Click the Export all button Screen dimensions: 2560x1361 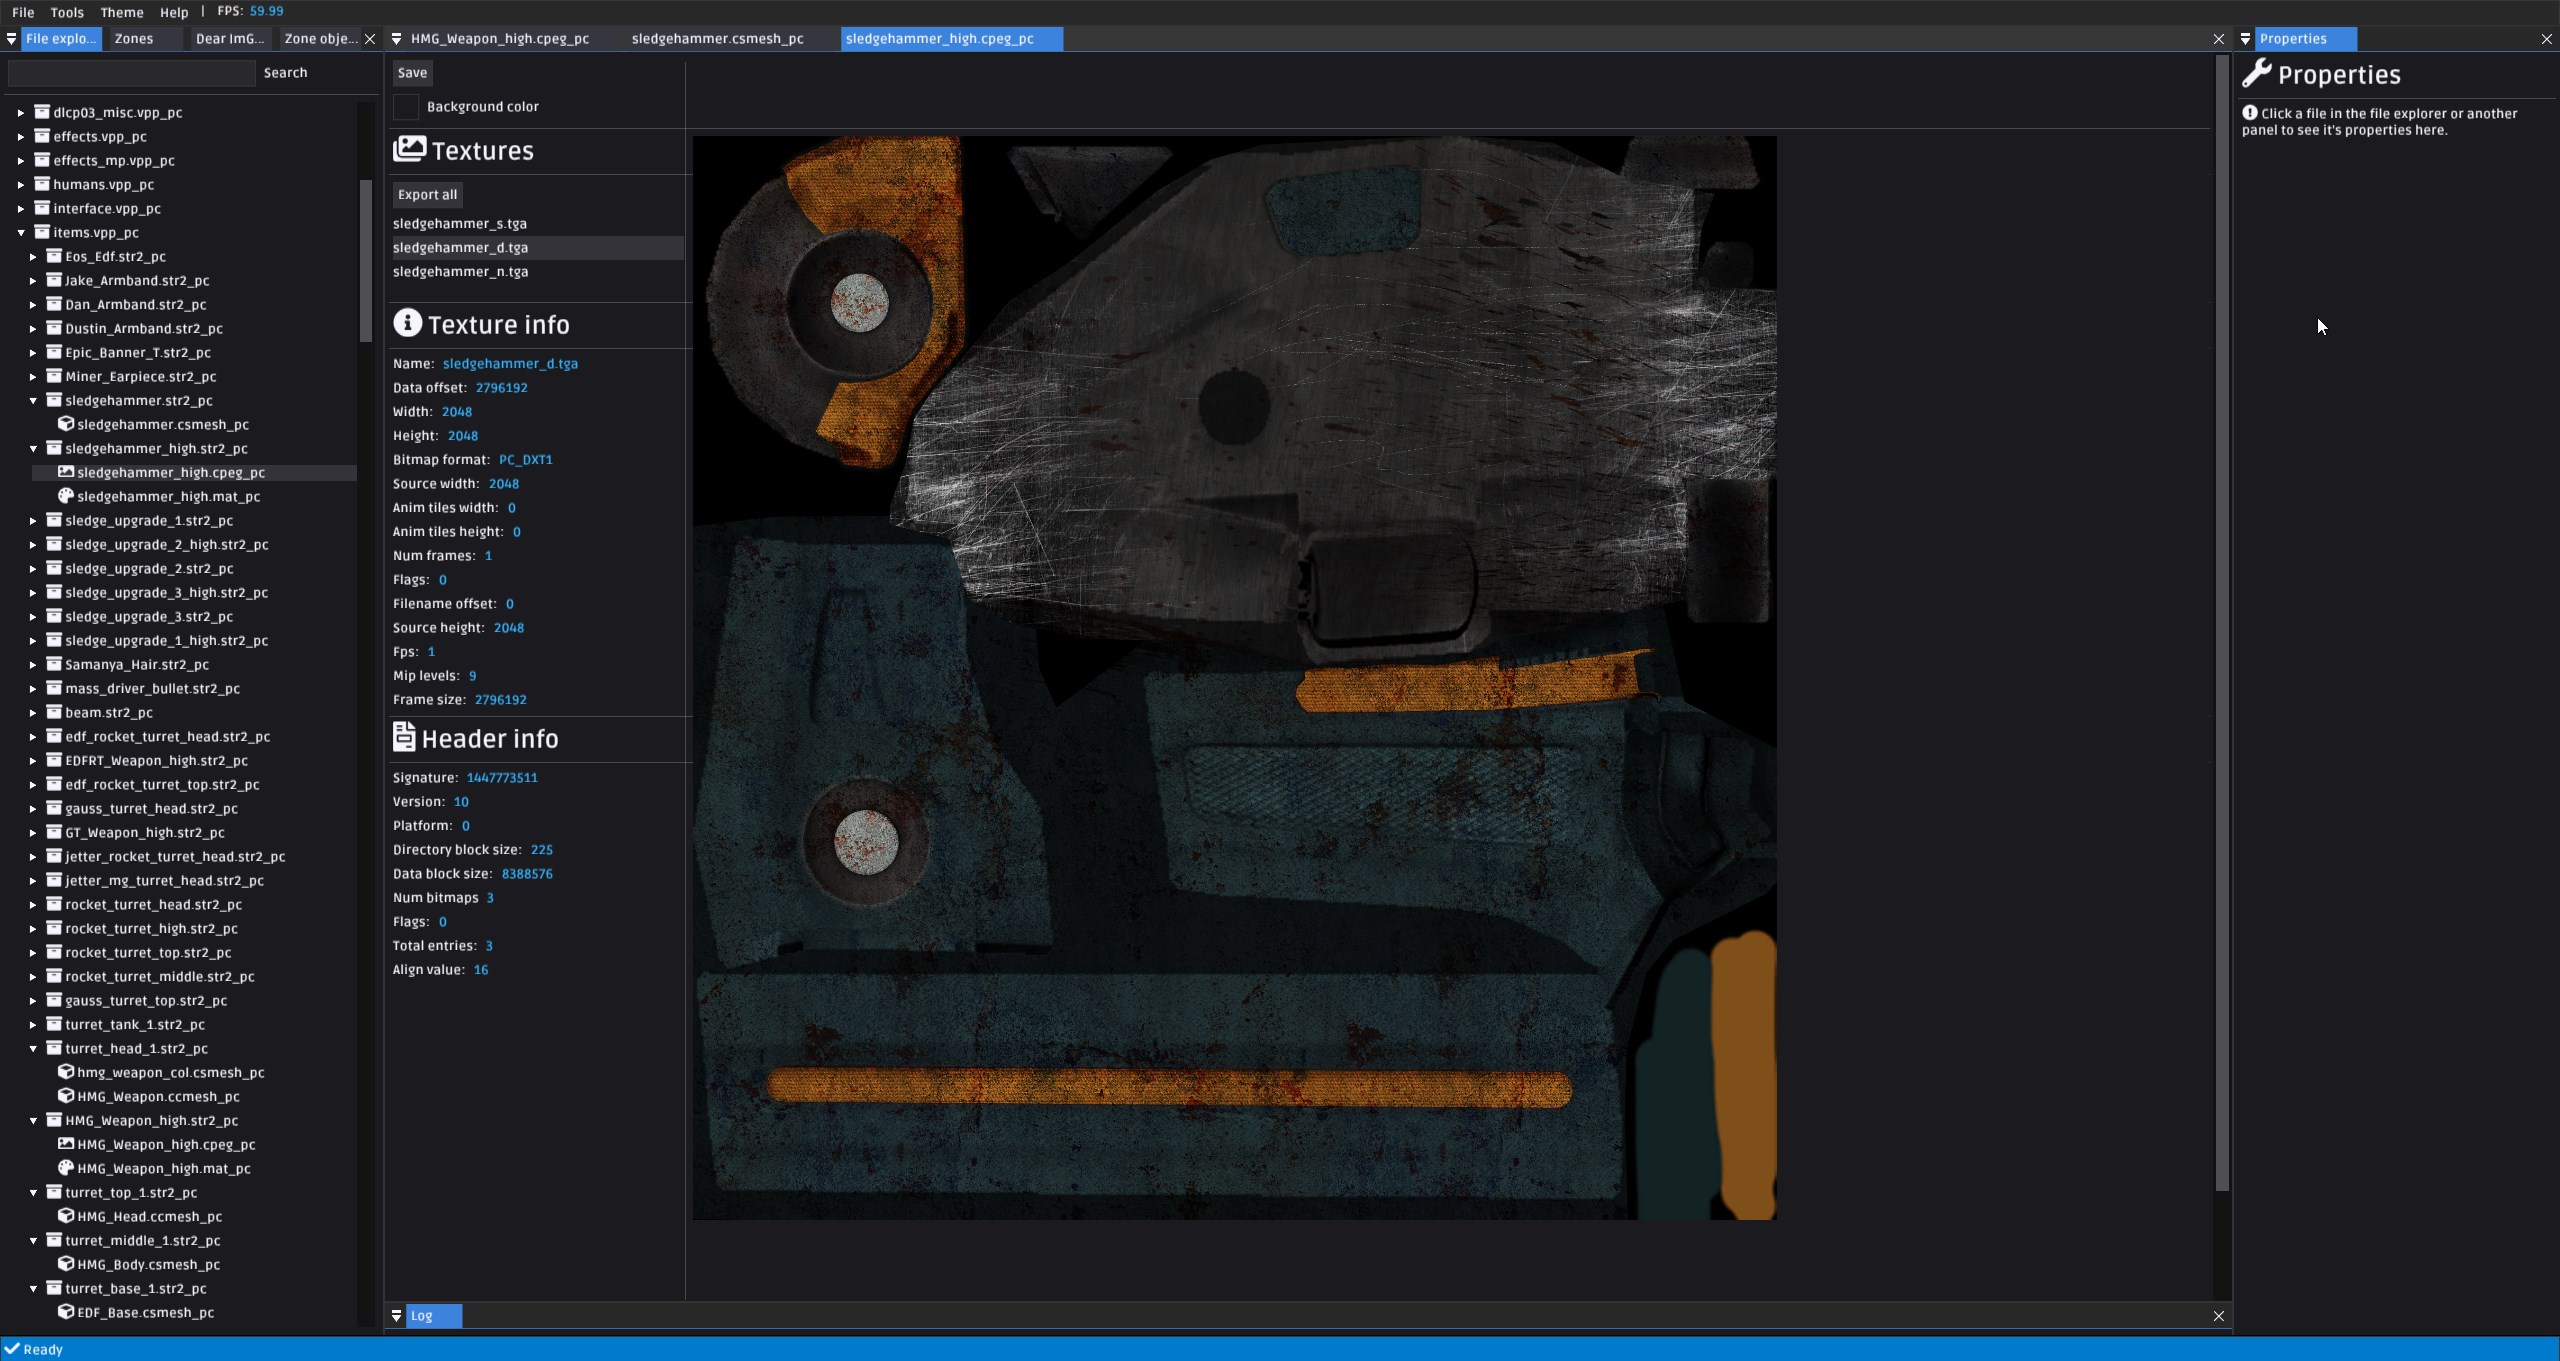427,195
